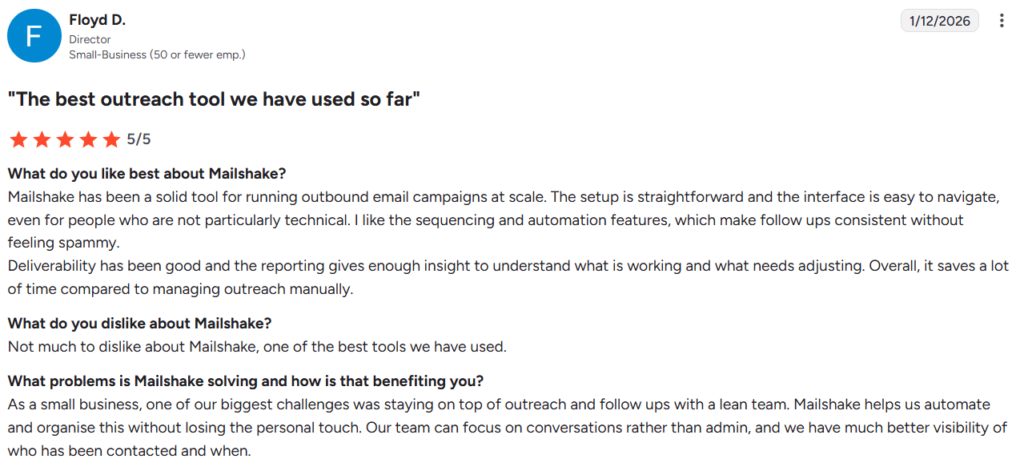The width and height of the screenshot is (1024, 467).
Task: Click the first rating star
Action: pyautogui.click(x=18, y=139)
